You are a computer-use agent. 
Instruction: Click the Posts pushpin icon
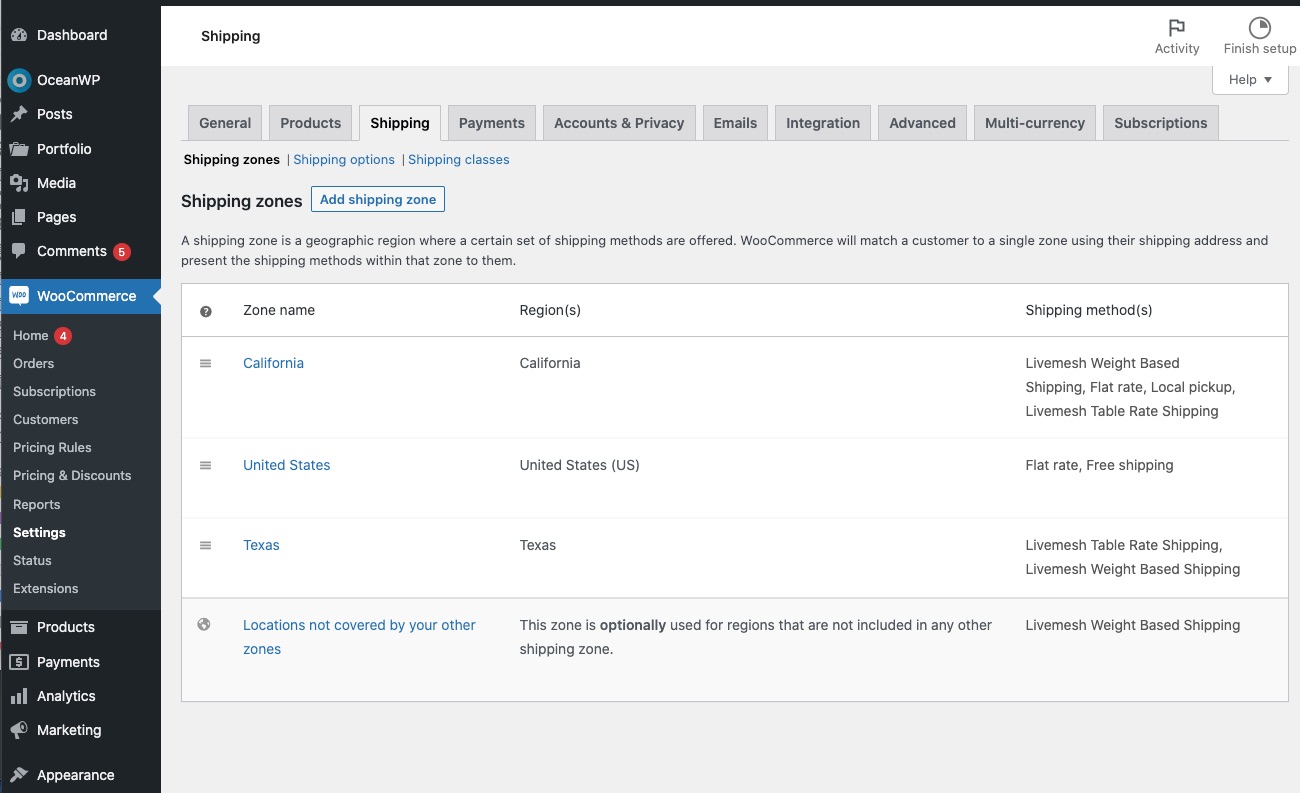click(19, 114)
